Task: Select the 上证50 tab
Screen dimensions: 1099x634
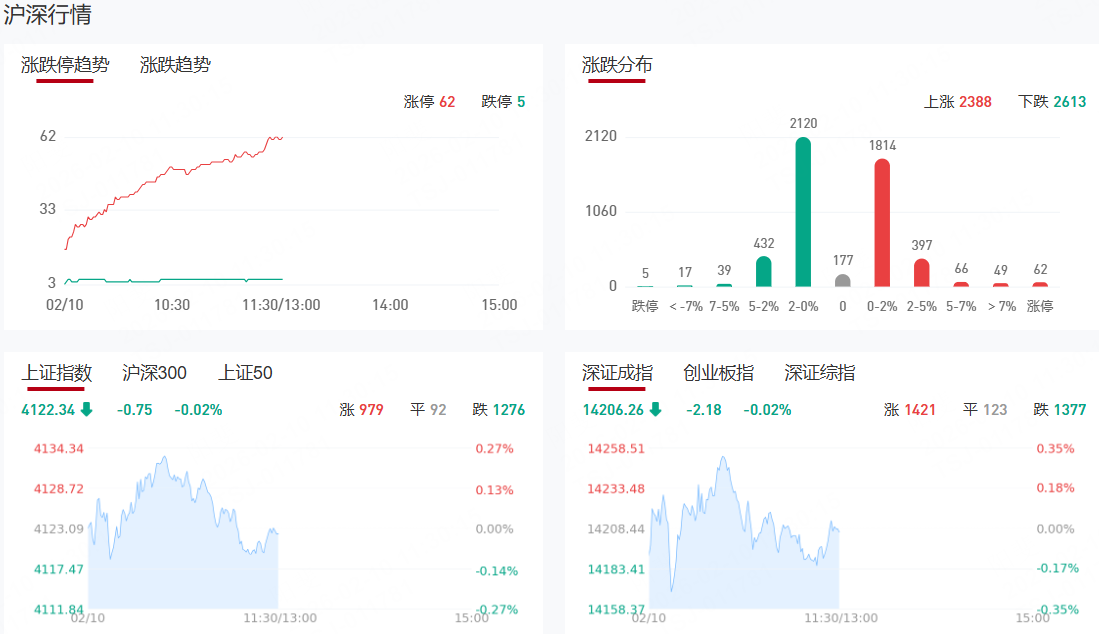Action: coord(245,373)
